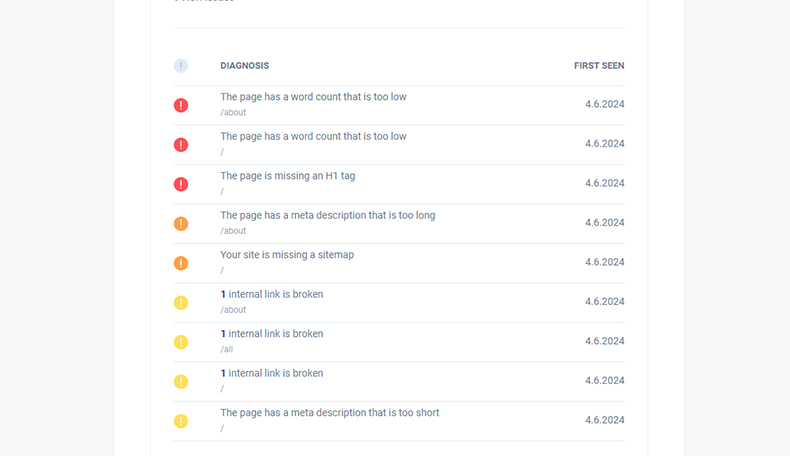Click /about path under meta description too long
Screen dimensions: 790x456
[233, 231]
